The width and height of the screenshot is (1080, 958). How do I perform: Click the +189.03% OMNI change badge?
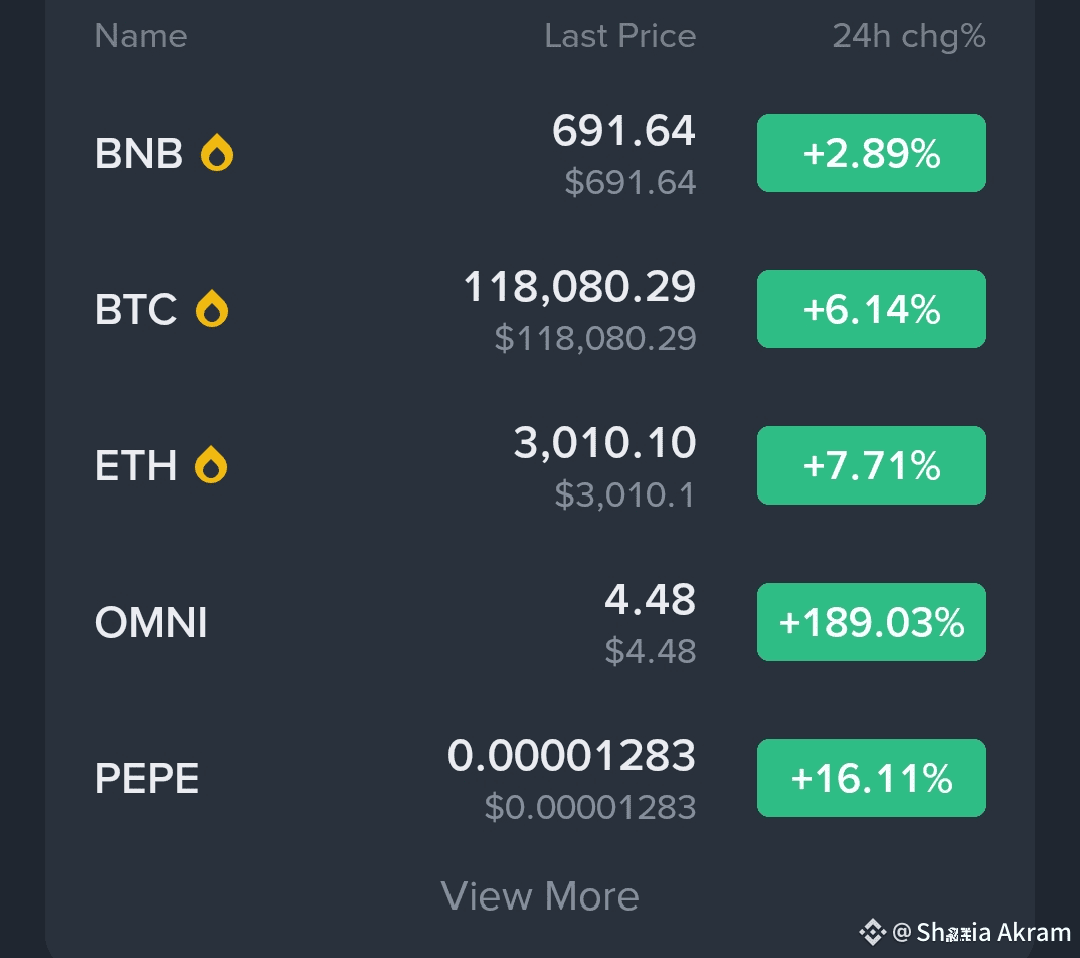pyautogui.click(x=871, y=622)
